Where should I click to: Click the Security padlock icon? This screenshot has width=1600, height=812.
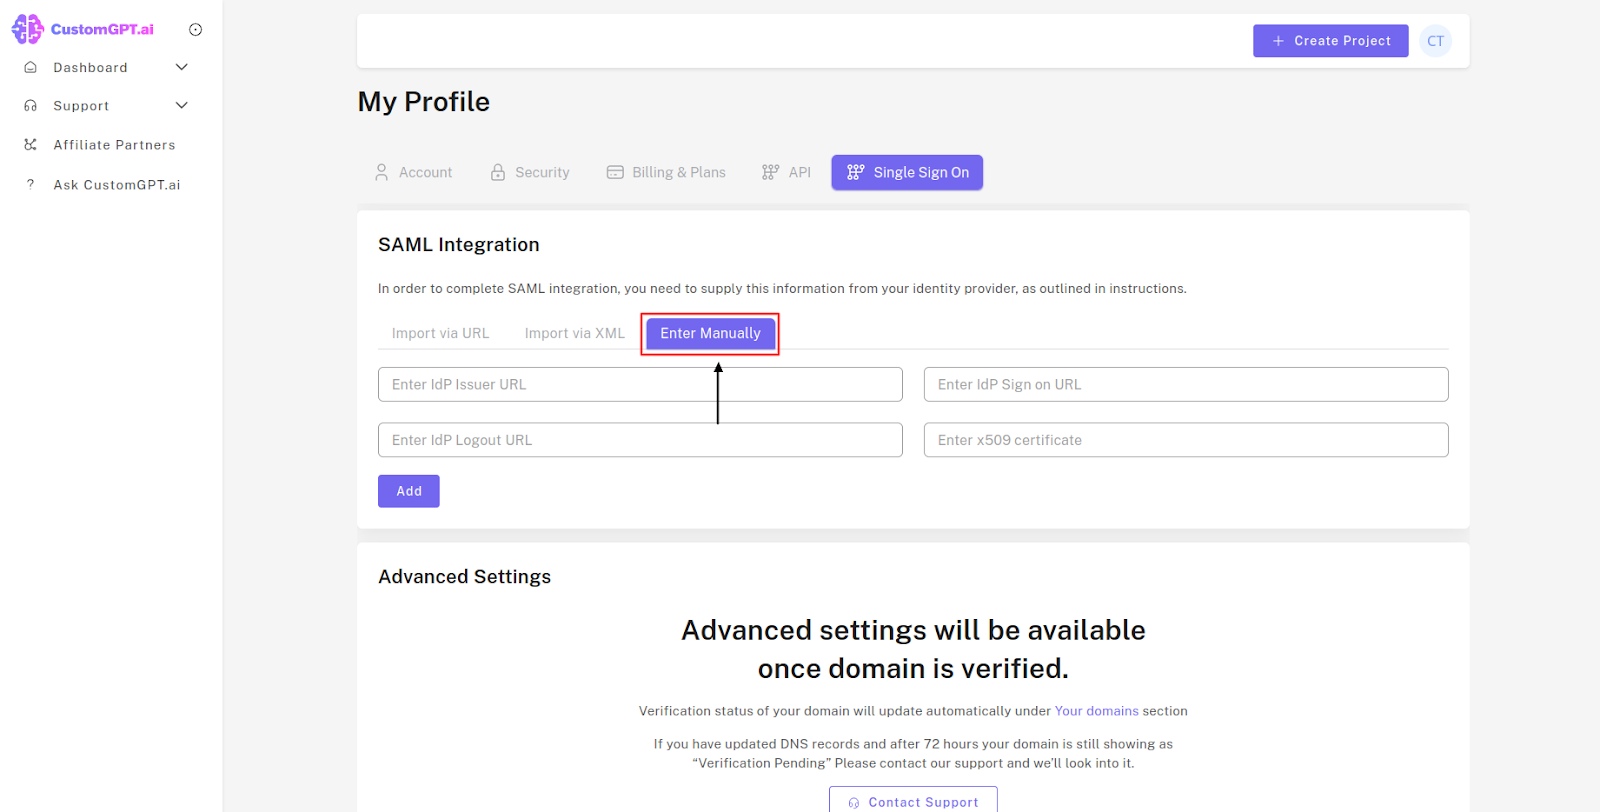tap(498, 172)
